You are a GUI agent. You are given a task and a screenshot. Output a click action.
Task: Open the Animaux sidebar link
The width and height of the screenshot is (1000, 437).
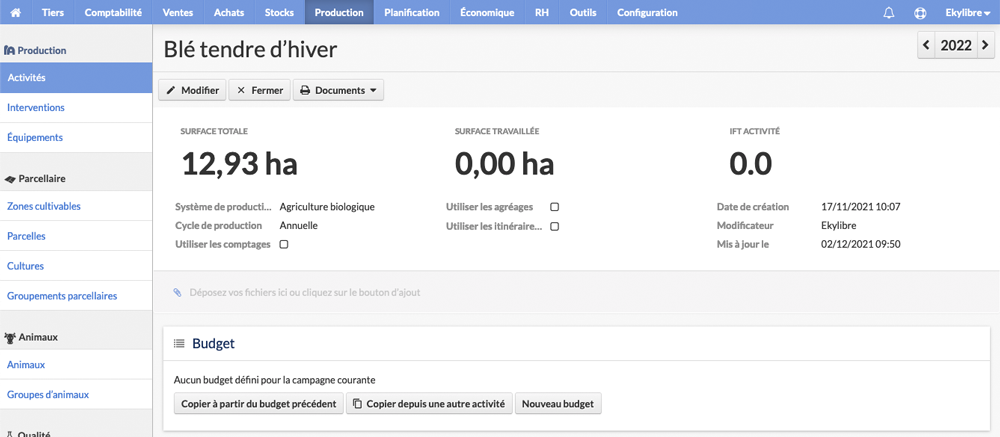(76, 365)
